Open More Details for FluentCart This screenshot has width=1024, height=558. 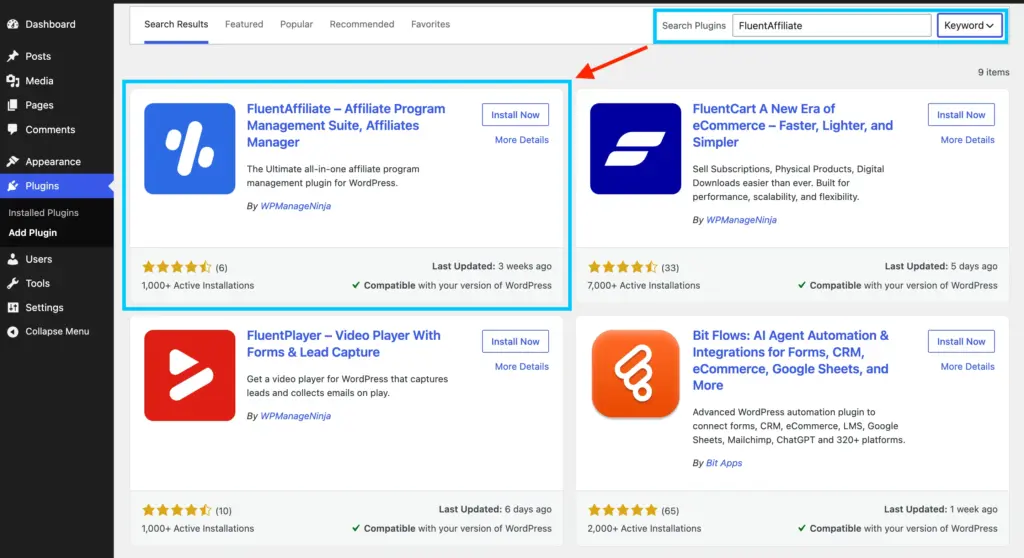pos(967,140)
